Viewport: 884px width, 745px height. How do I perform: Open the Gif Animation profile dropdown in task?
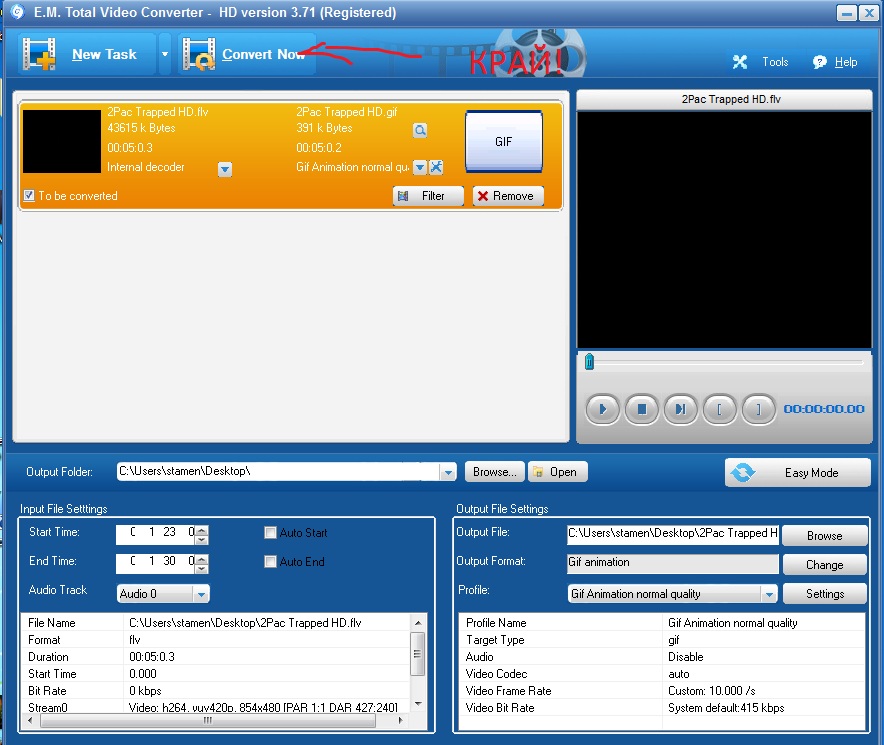419,167
